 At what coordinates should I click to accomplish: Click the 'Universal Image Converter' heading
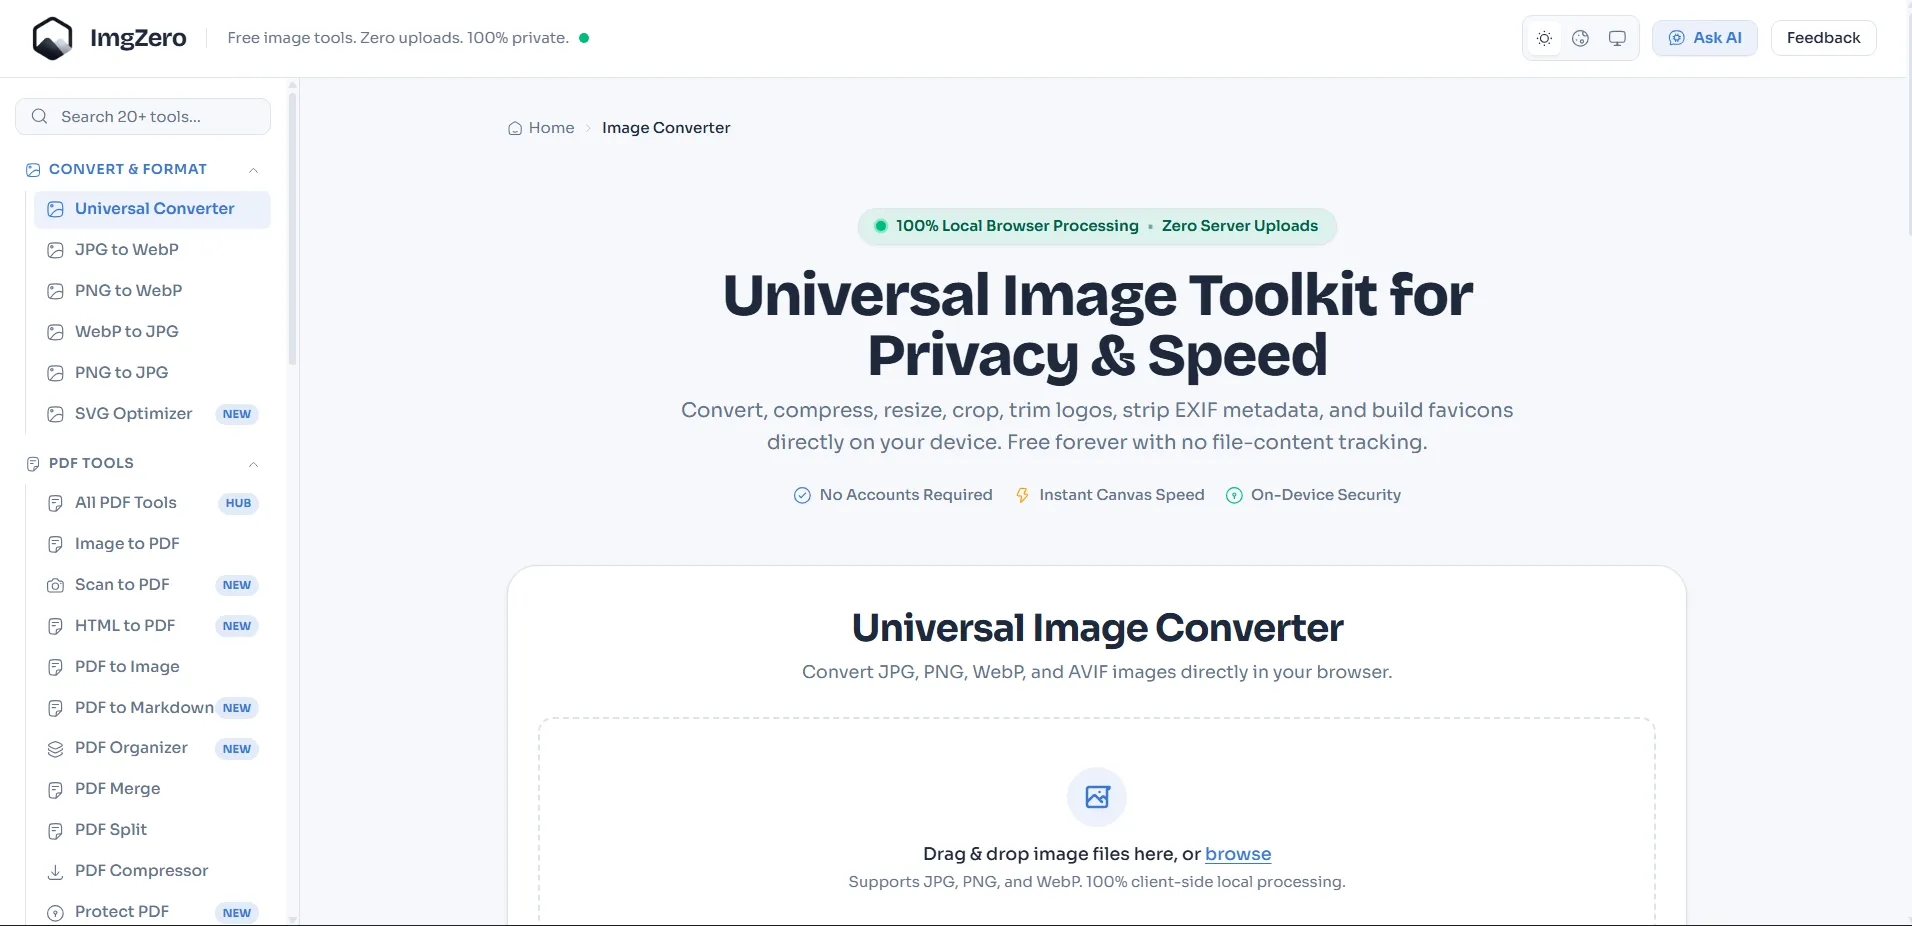point(1097,628)
